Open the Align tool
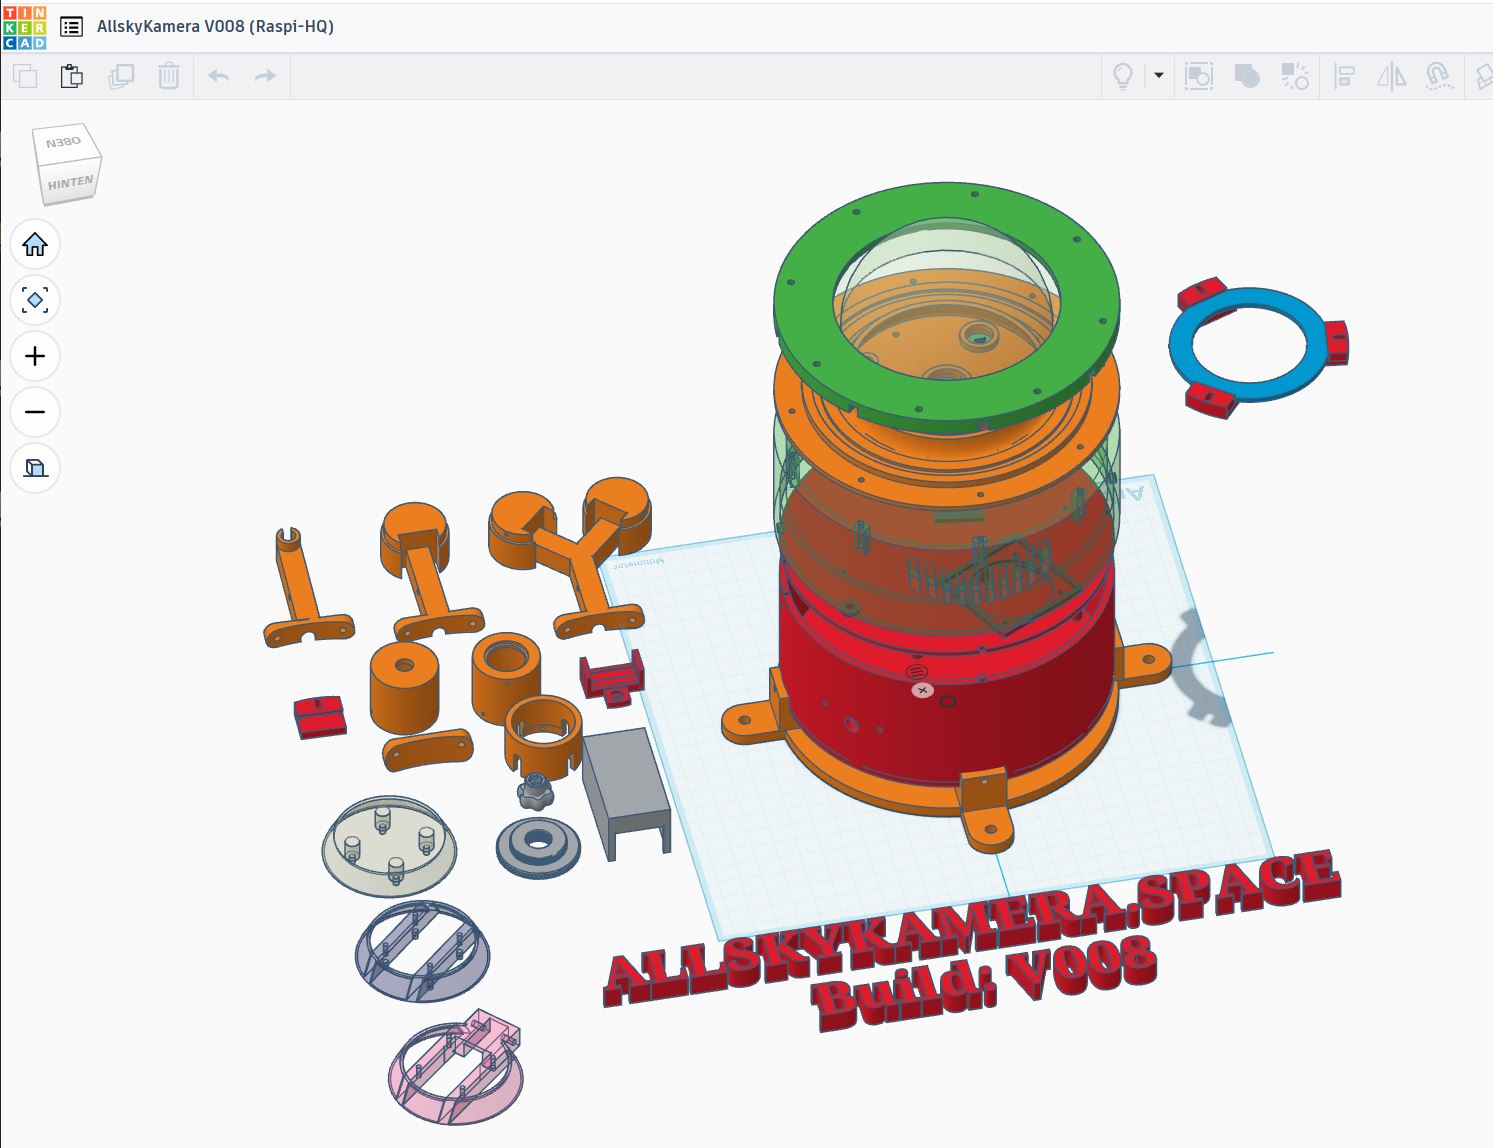This screenshot has height=1148, width=1493. click(x=1345, y=75)
